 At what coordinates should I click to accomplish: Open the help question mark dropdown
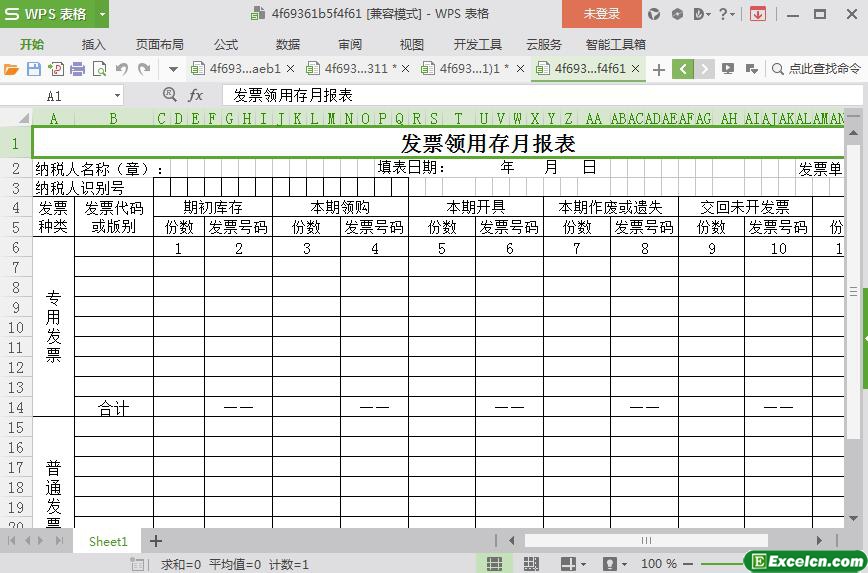726,14
